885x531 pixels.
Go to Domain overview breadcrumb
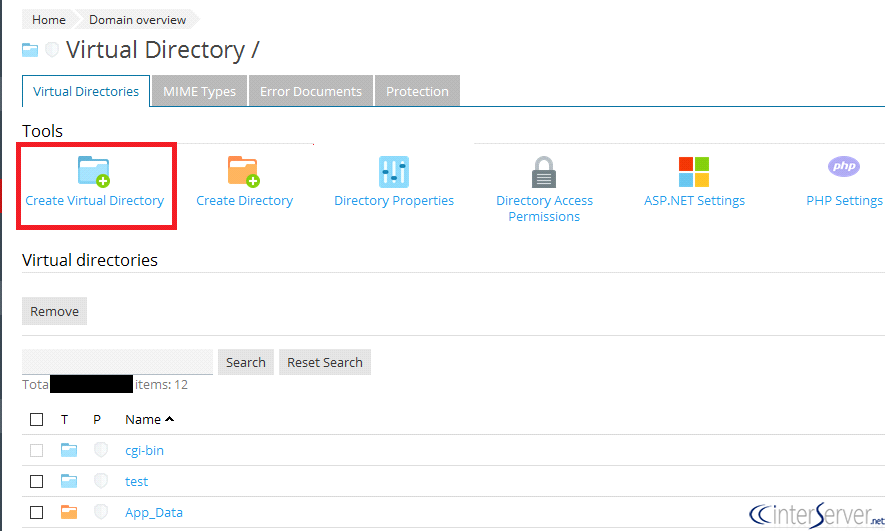tap(137, 20)
